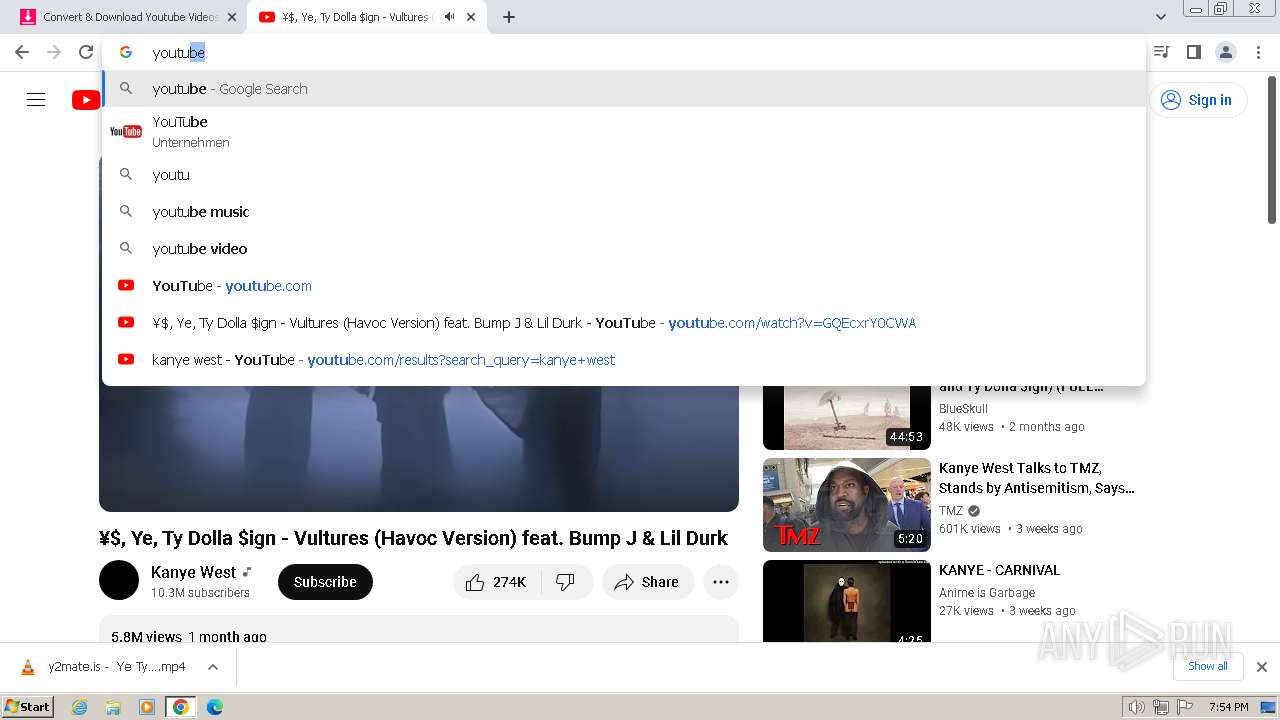Select 'youtube - Google Search' suggestion
The width and height of the screenshot is (1280, 720).
[x=624, y=89]
